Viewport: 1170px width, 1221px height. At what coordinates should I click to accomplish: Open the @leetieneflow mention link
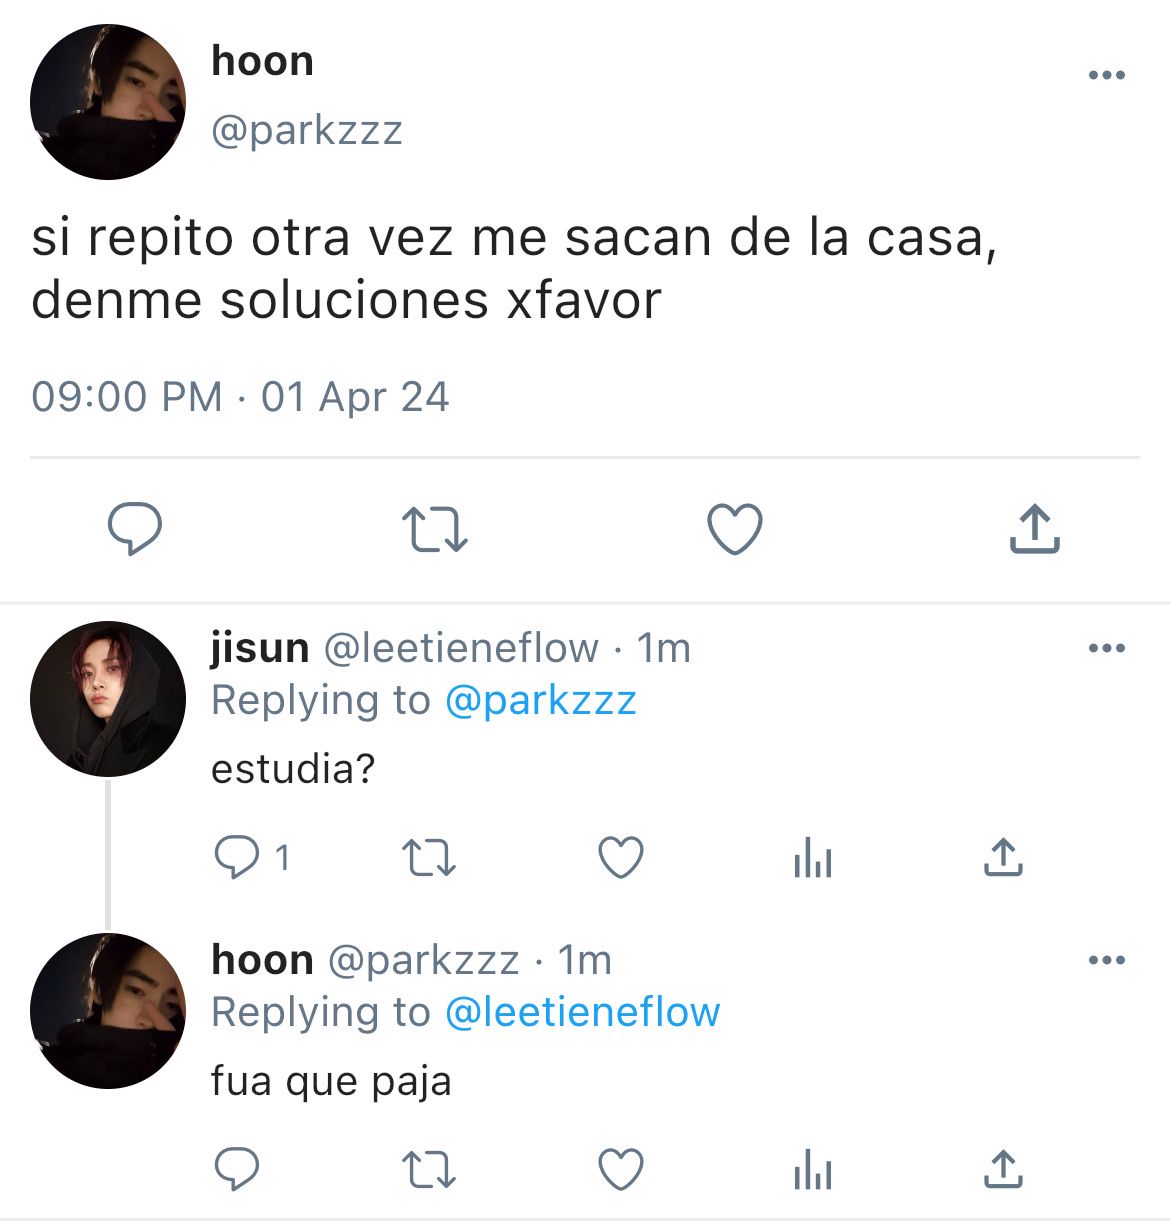click(582, 1012)
